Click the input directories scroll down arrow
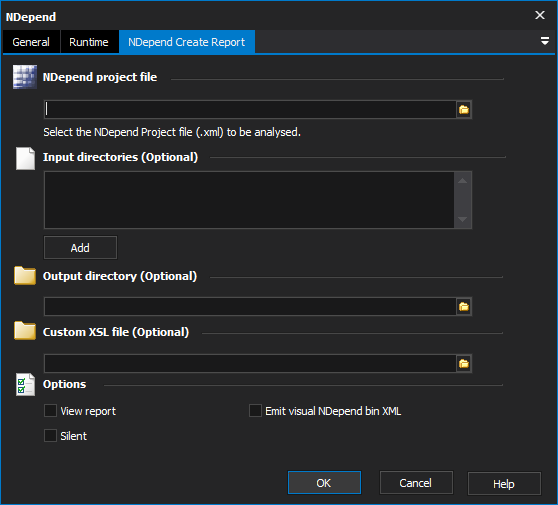Viewport: 558px width, 505px height. (463, 219)
